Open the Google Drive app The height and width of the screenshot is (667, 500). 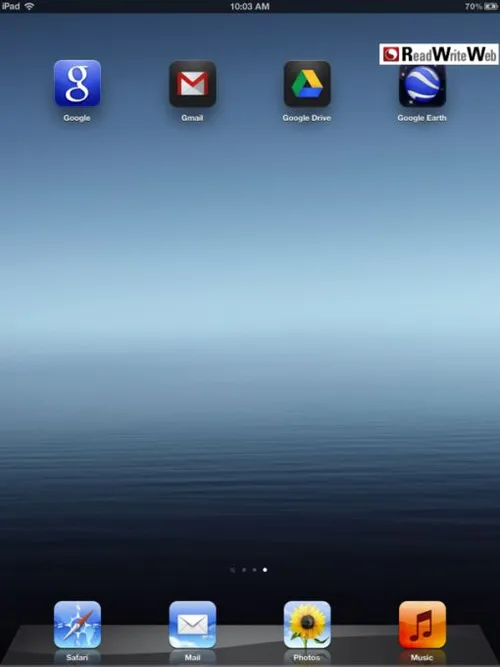307,83
